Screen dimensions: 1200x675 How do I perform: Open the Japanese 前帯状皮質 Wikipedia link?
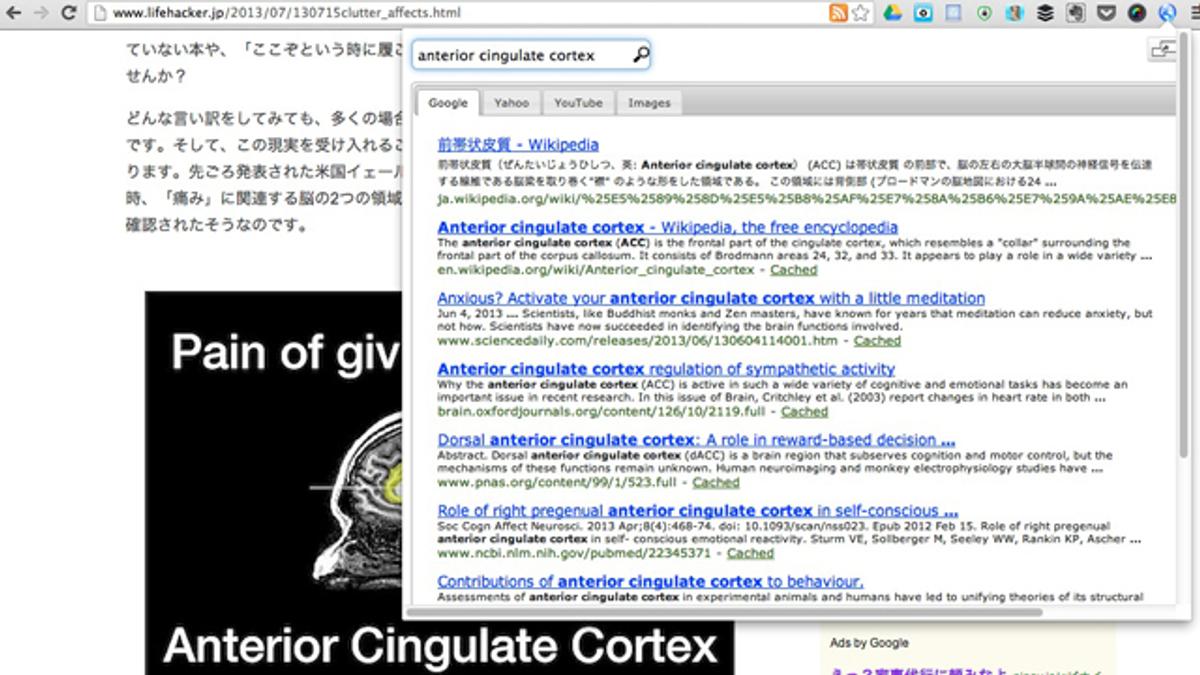[x=518, y=145]
